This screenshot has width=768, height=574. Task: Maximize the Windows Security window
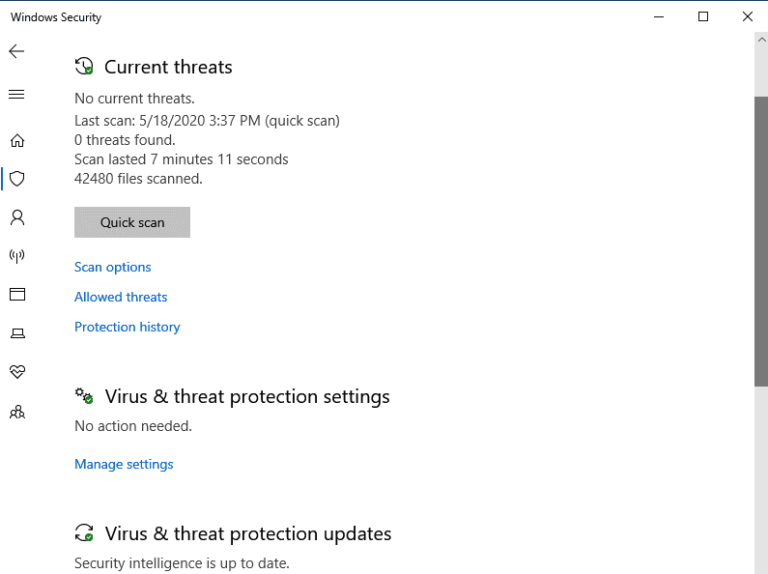click(703, 17)
